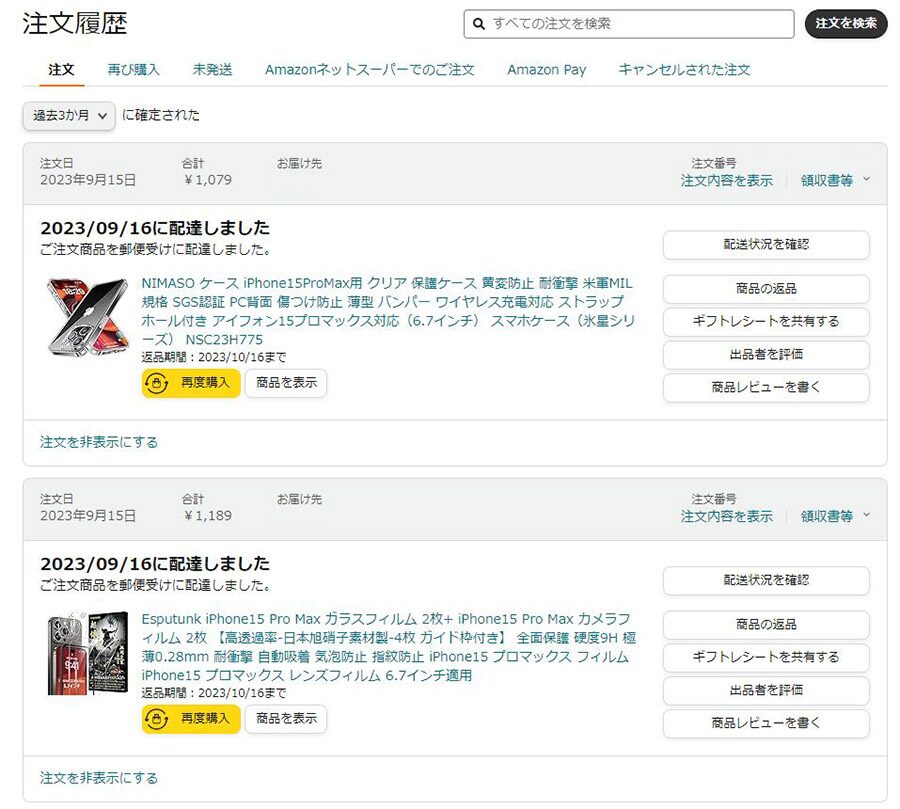Select the 注文 tab

61,70
